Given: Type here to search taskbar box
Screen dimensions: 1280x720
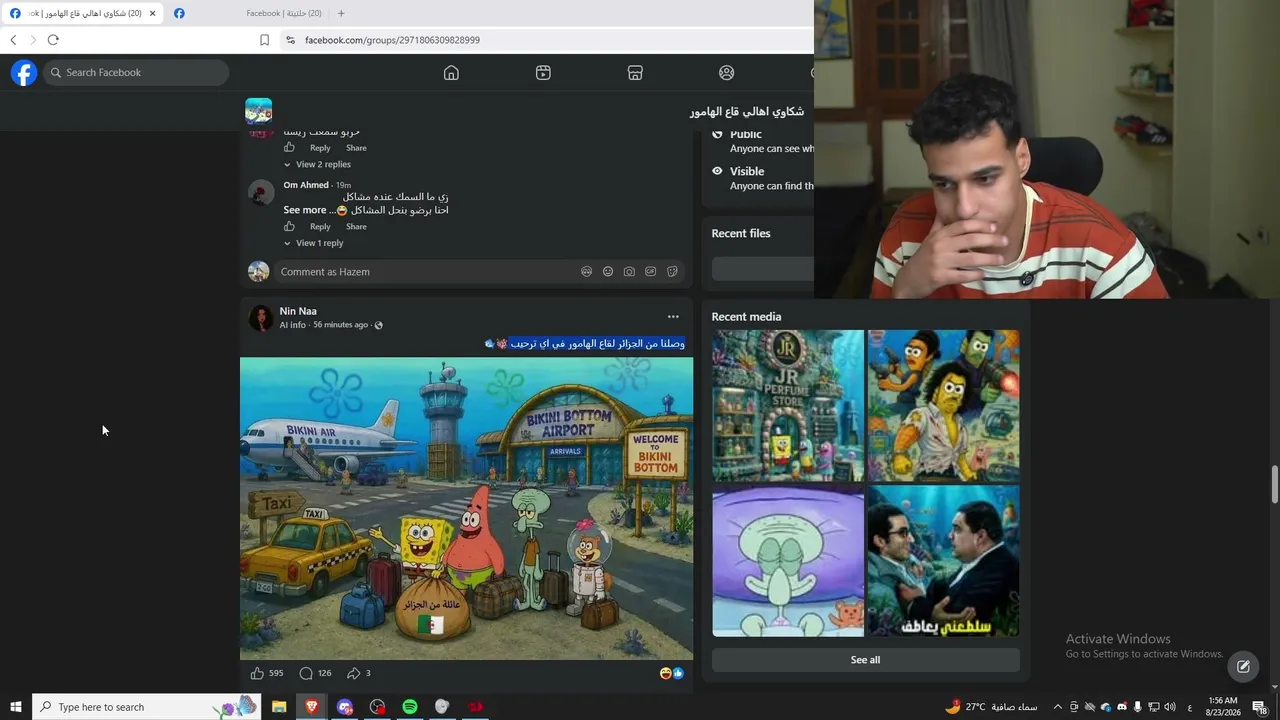Looking at the screenshot, I should [x=147, y=707].
